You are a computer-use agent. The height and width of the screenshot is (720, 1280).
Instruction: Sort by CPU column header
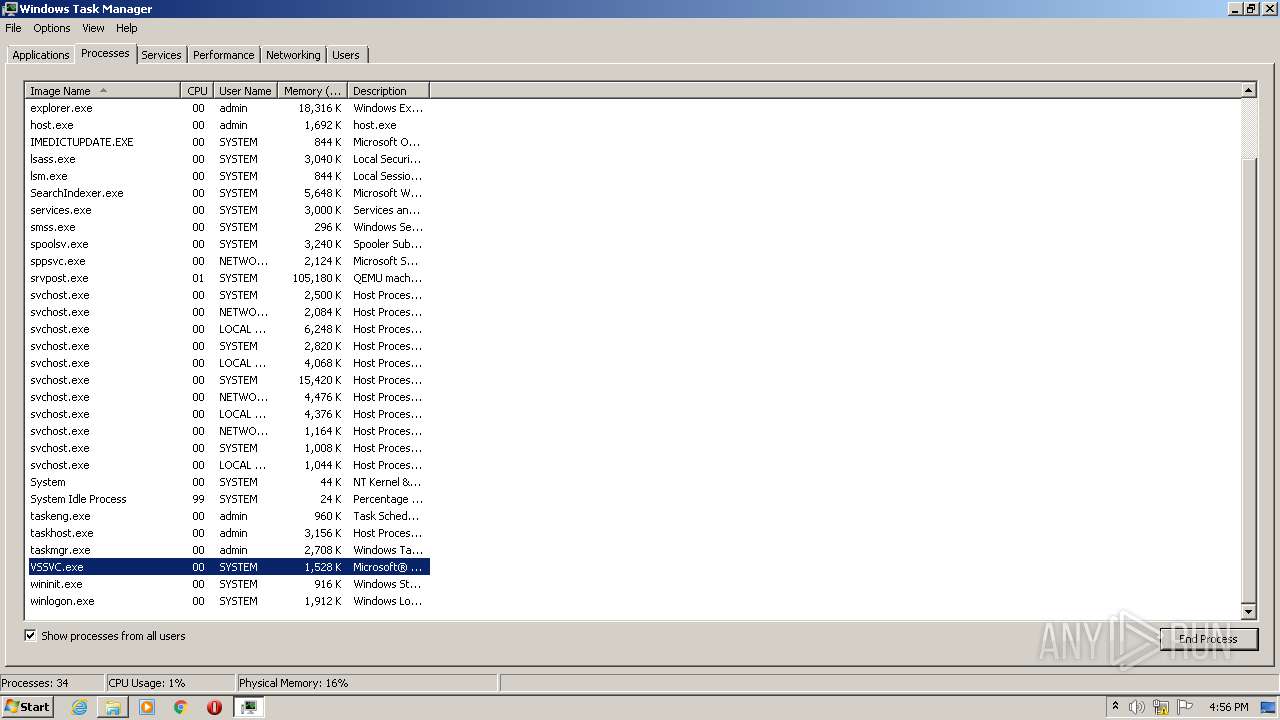tap(197, 91)
